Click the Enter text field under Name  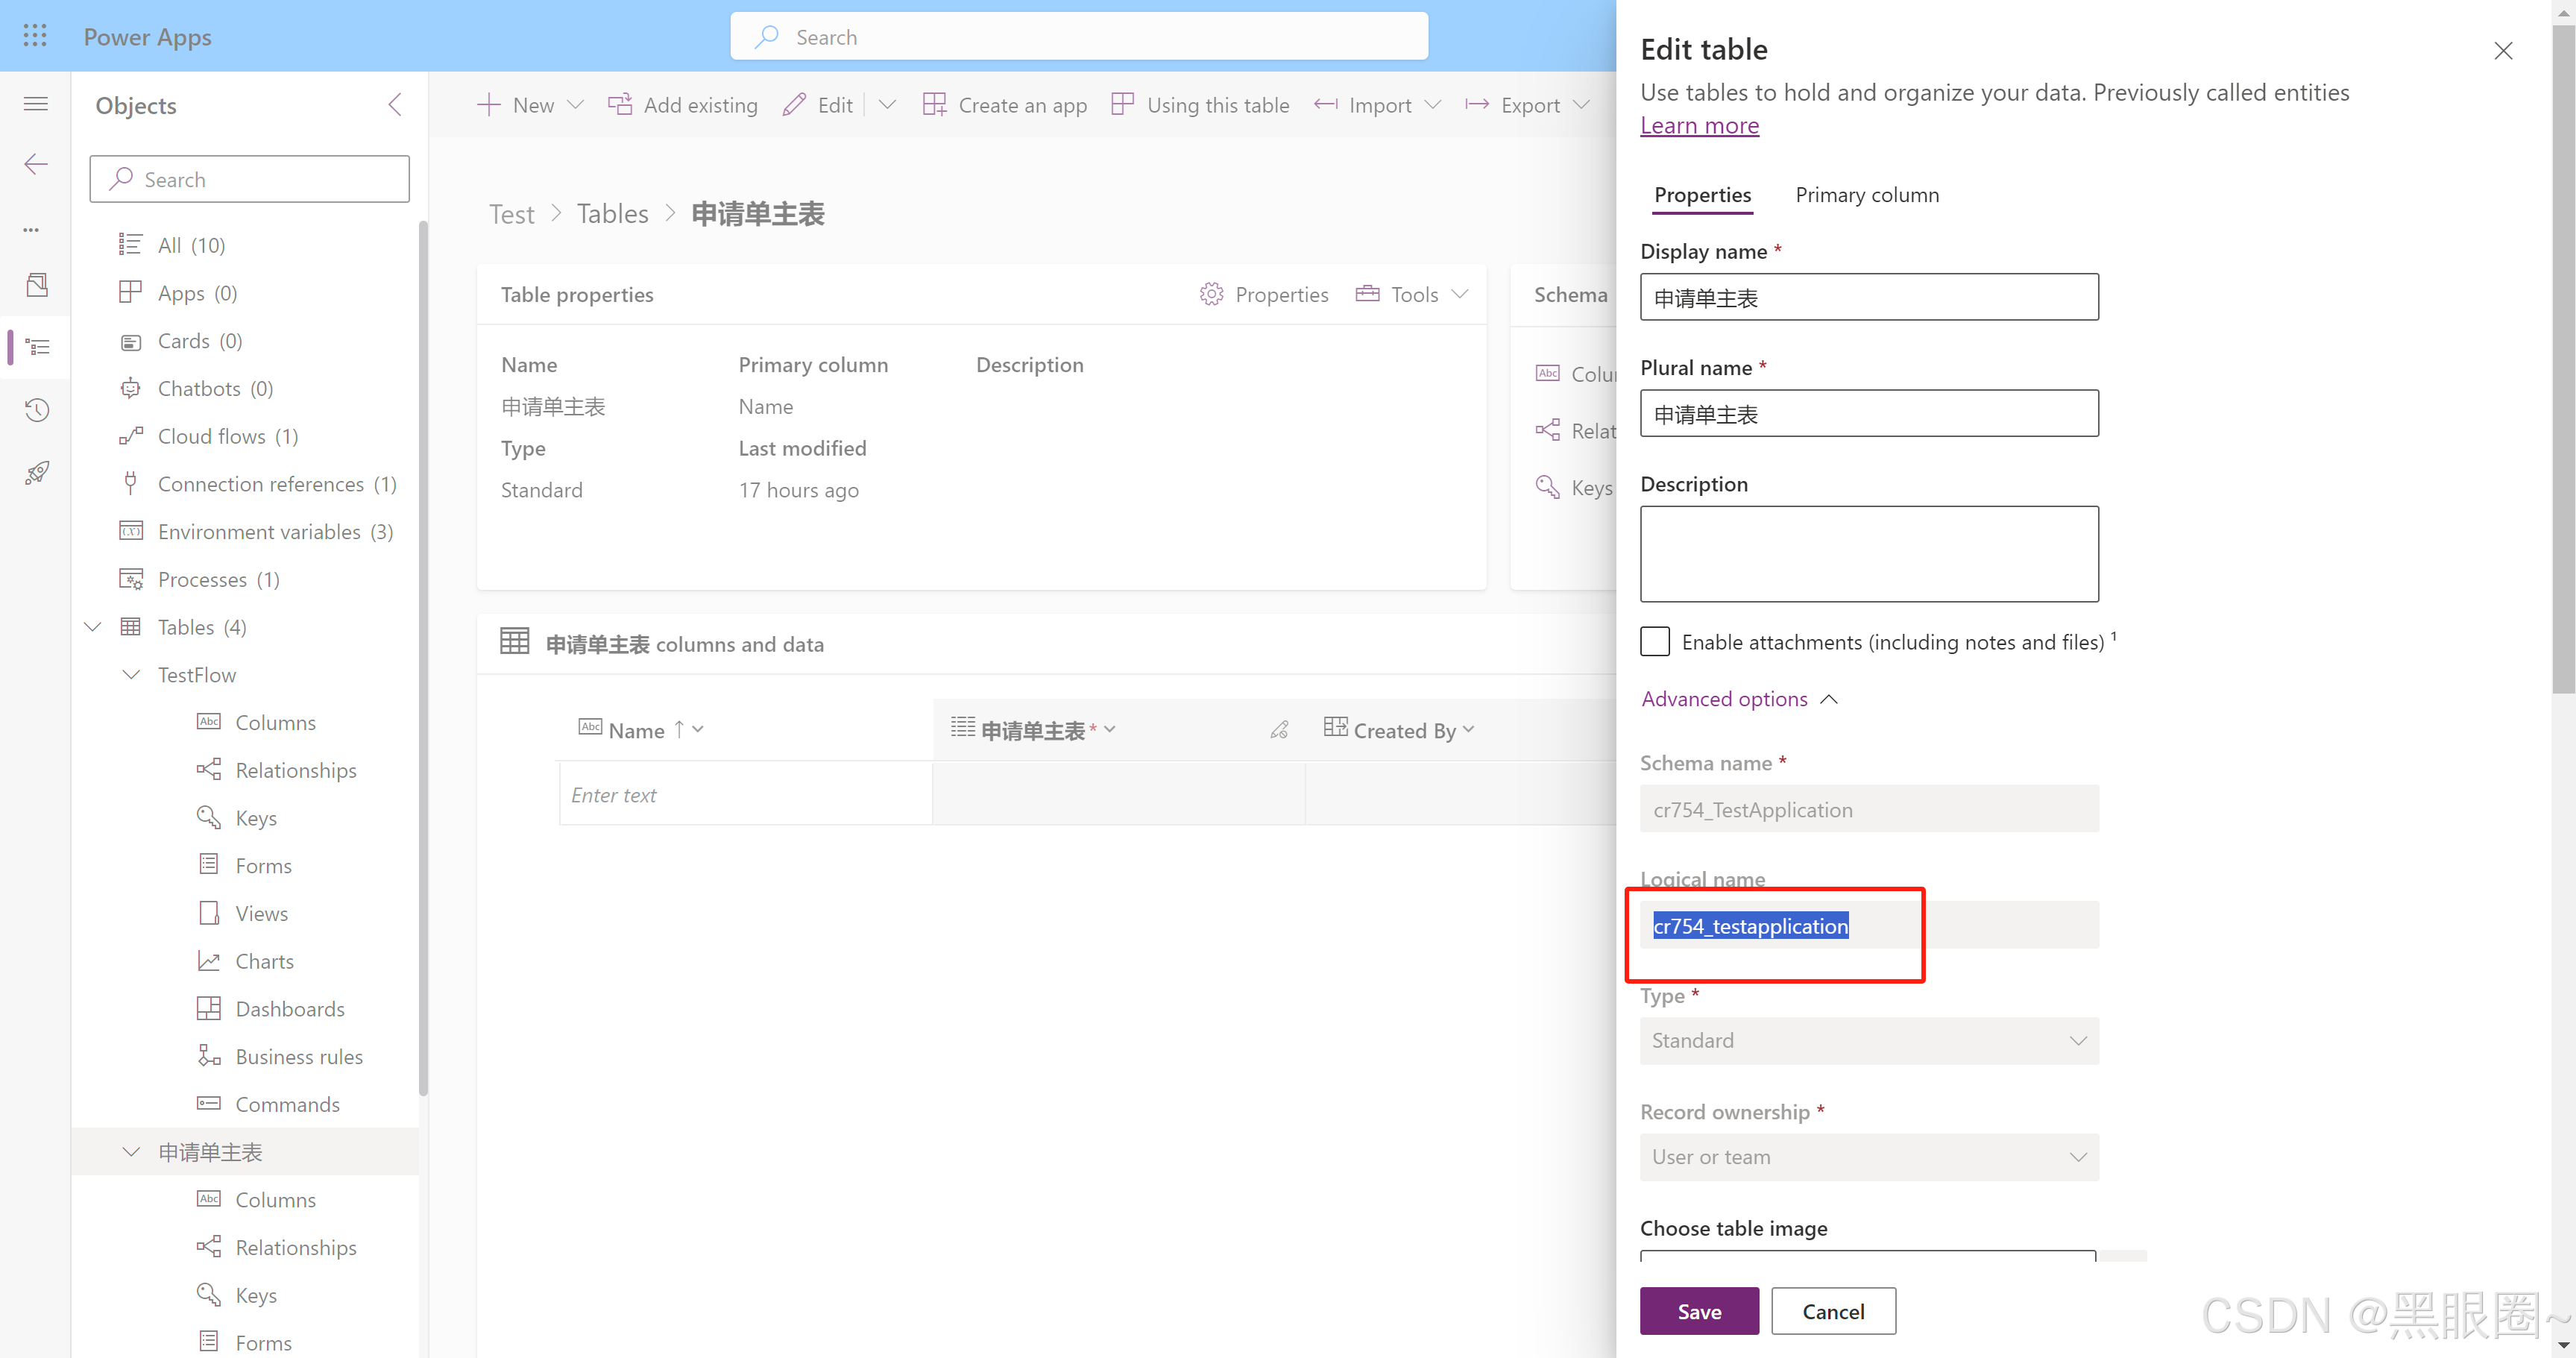[744, 794]
